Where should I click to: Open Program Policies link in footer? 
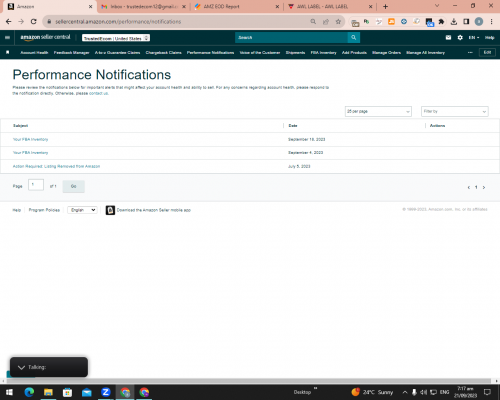(x=44, y=210)
